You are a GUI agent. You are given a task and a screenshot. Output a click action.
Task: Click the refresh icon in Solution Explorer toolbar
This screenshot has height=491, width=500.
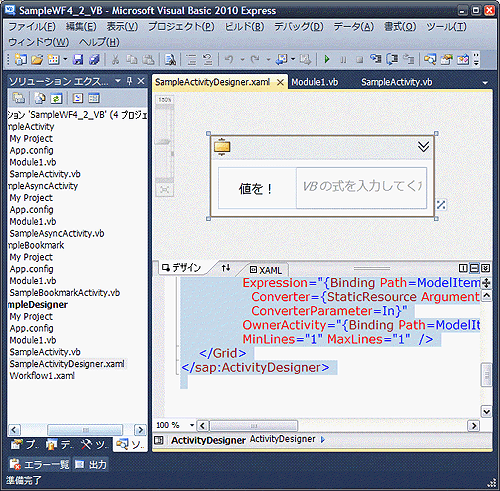tap(56, 98)
